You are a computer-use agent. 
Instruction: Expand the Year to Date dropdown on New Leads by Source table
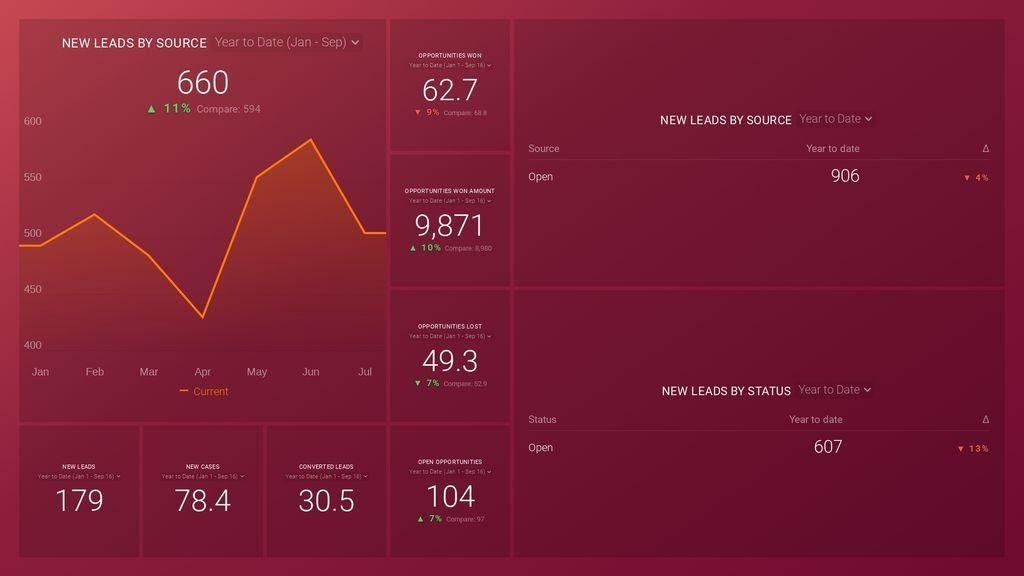click(835, 119)
